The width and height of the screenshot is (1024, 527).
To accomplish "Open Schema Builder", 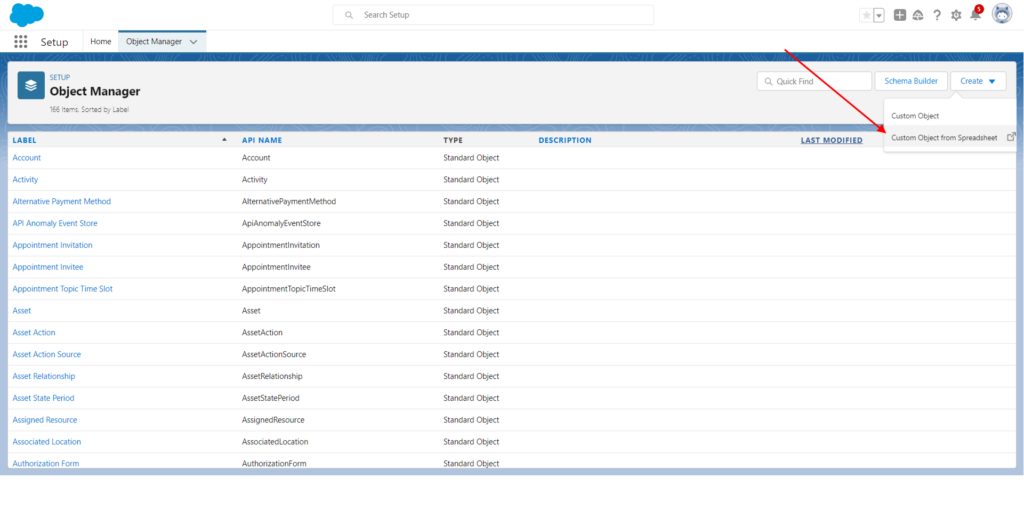I will pyautogui.click(x=911, y=81).
